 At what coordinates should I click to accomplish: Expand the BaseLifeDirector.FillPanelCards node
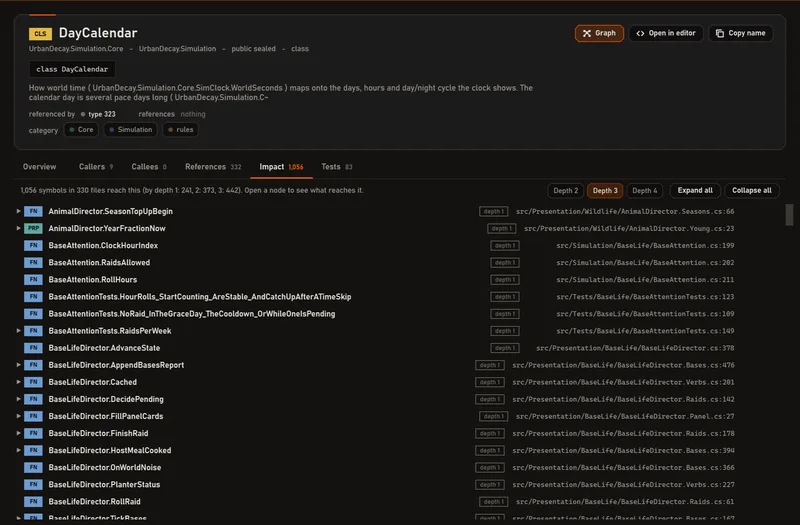[x=18, y=416]
